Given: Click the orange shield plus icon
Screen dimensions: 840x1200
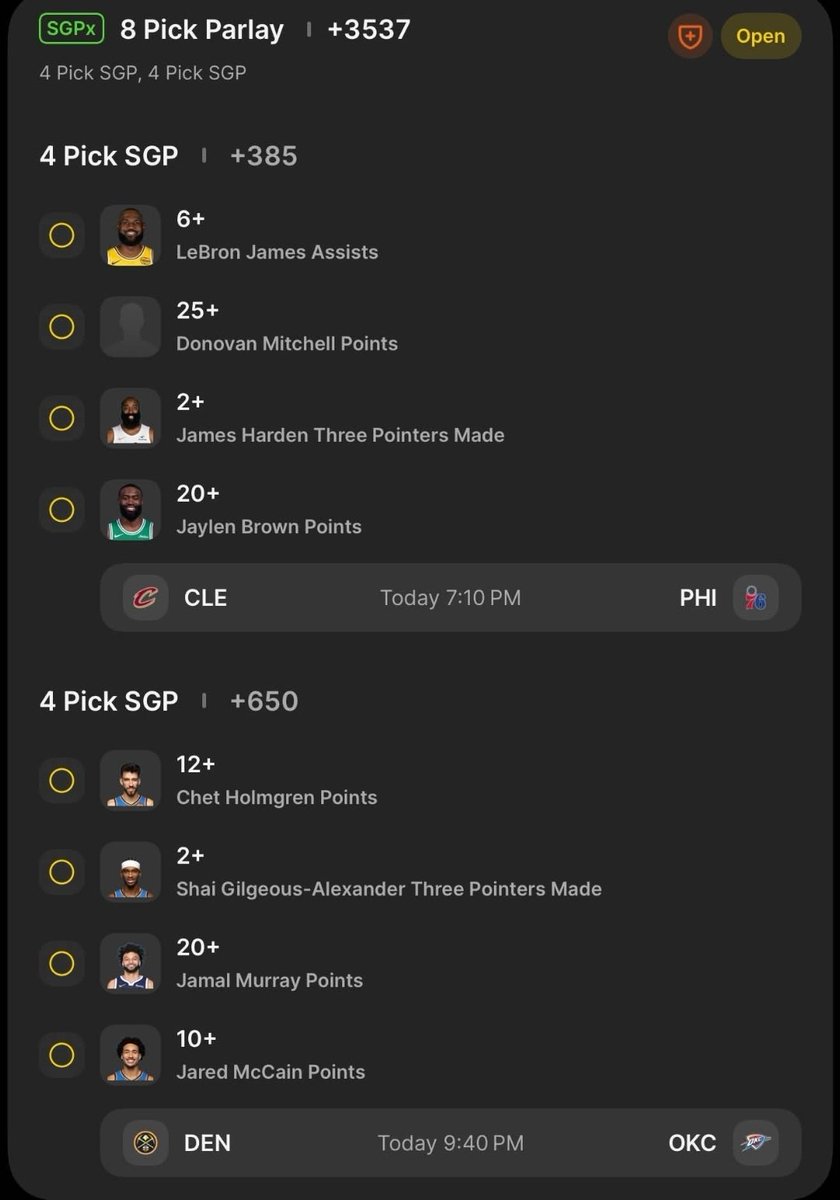Looking at the screenshot, I should point(691,37).
